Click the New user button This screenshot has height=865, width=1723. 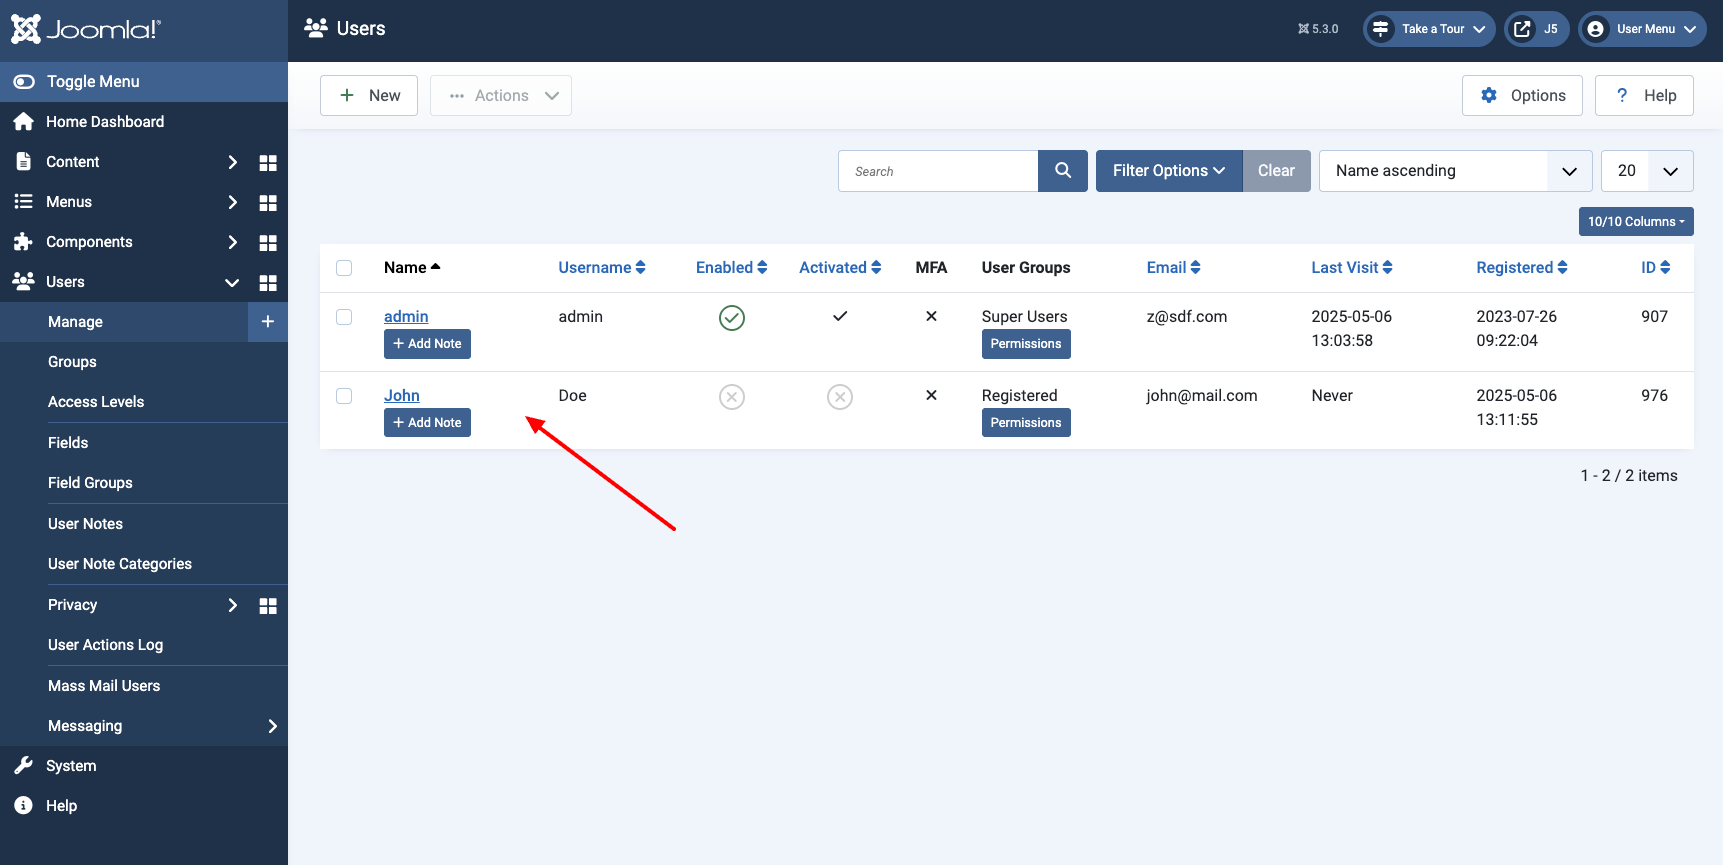369,96
